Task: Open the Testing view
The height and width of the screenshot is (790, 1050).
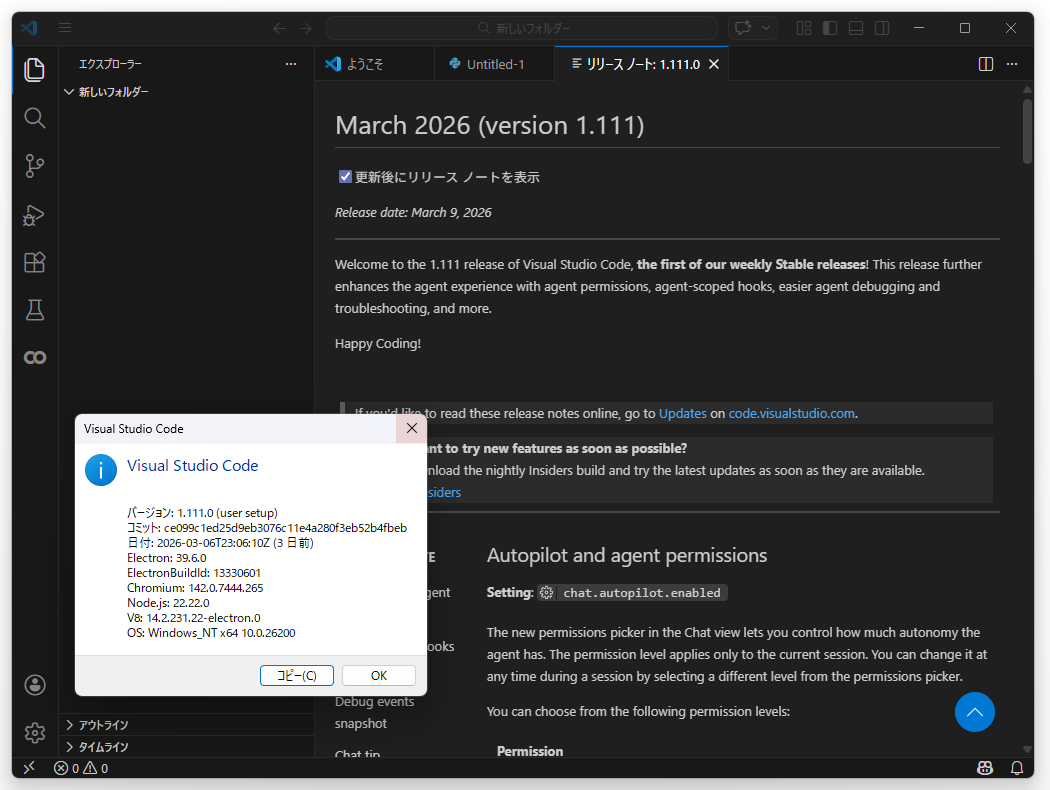Action: tap(34, 310)
